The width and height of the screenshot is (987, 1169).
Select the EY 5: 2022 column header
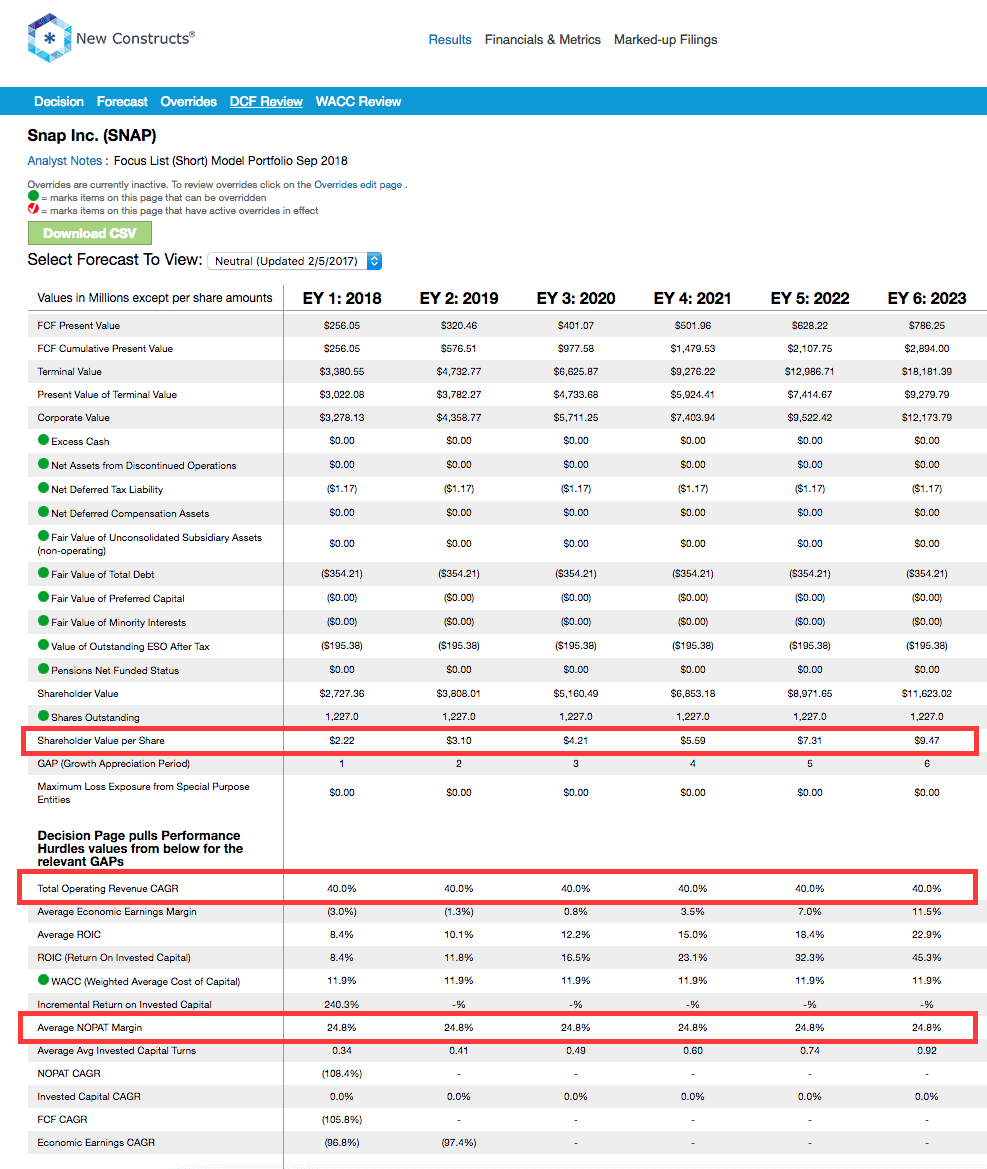coord(810,298)
